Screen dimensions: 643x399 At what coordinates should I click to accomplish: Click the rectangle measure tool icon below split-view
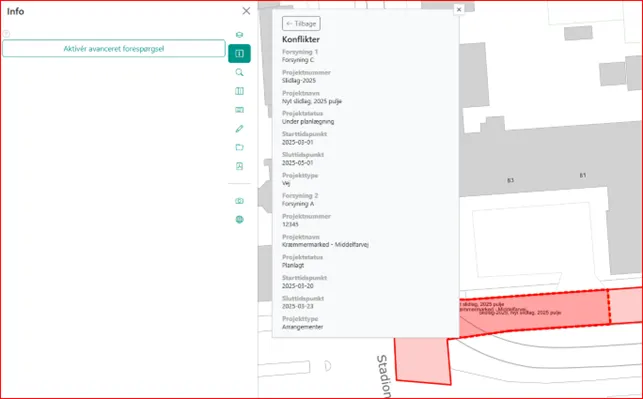239,110
